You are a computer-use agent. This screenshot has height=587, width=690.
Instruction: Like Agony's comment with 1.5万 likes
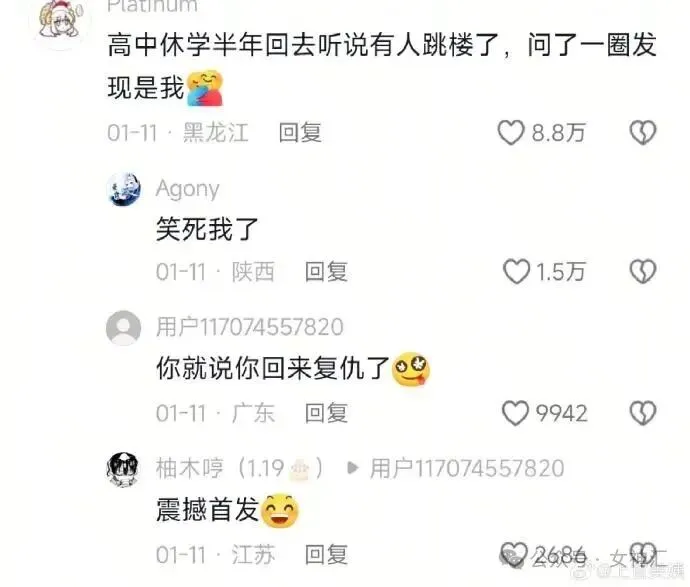point(516,271)
